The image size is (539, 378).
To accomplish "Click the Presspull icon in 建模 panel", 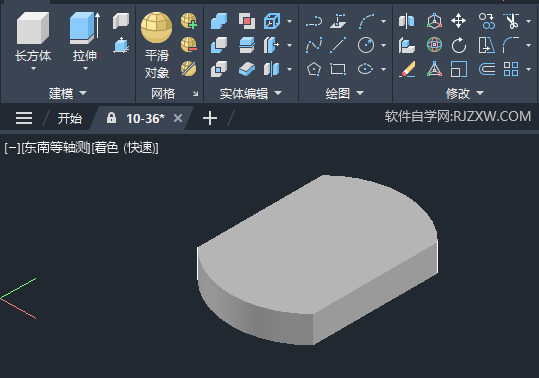I will click(x=121, y=45).
